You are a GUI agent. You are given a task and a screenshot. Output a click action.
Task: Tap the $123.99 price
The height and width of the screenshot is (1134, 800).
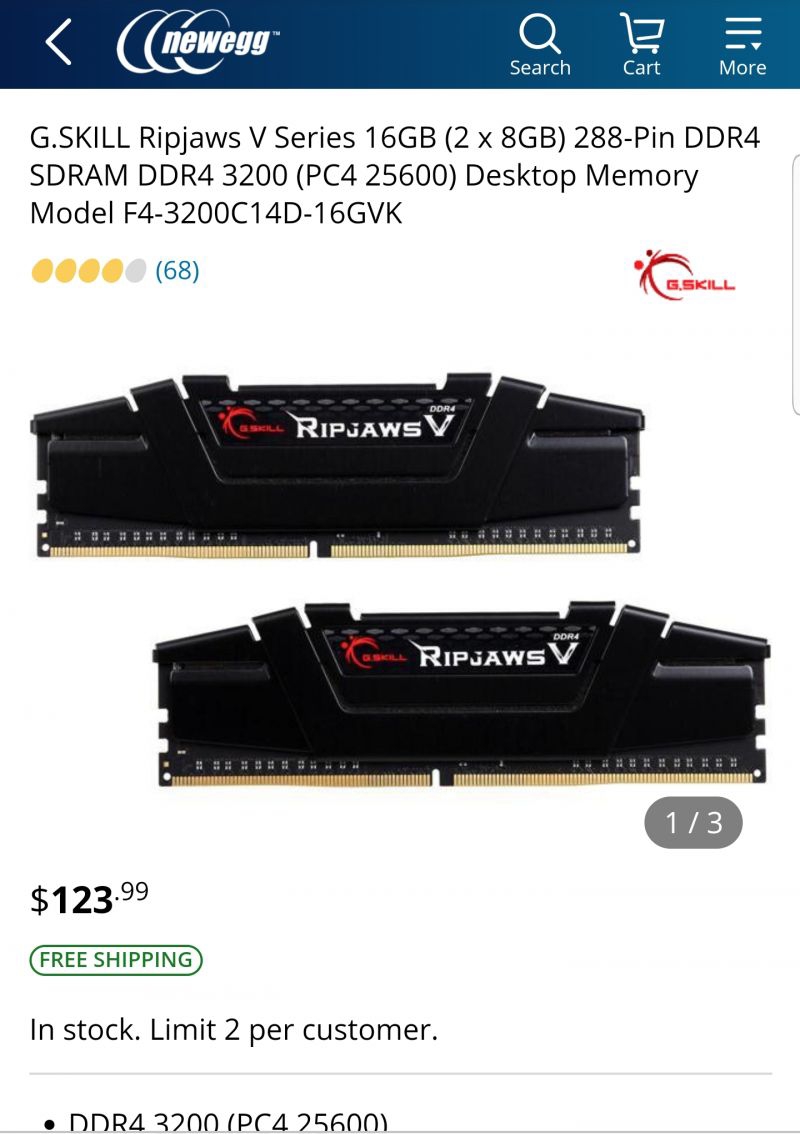pyautogui.click(x=89, y=899)
